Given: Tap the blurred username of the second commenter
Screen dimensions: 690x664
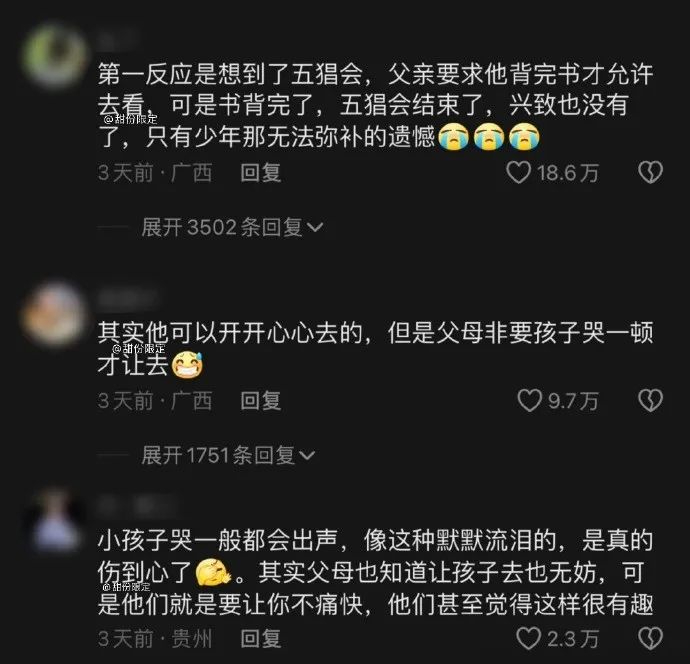Looking at the screenshot, I should pyautogui.click(x=128, y=298).
